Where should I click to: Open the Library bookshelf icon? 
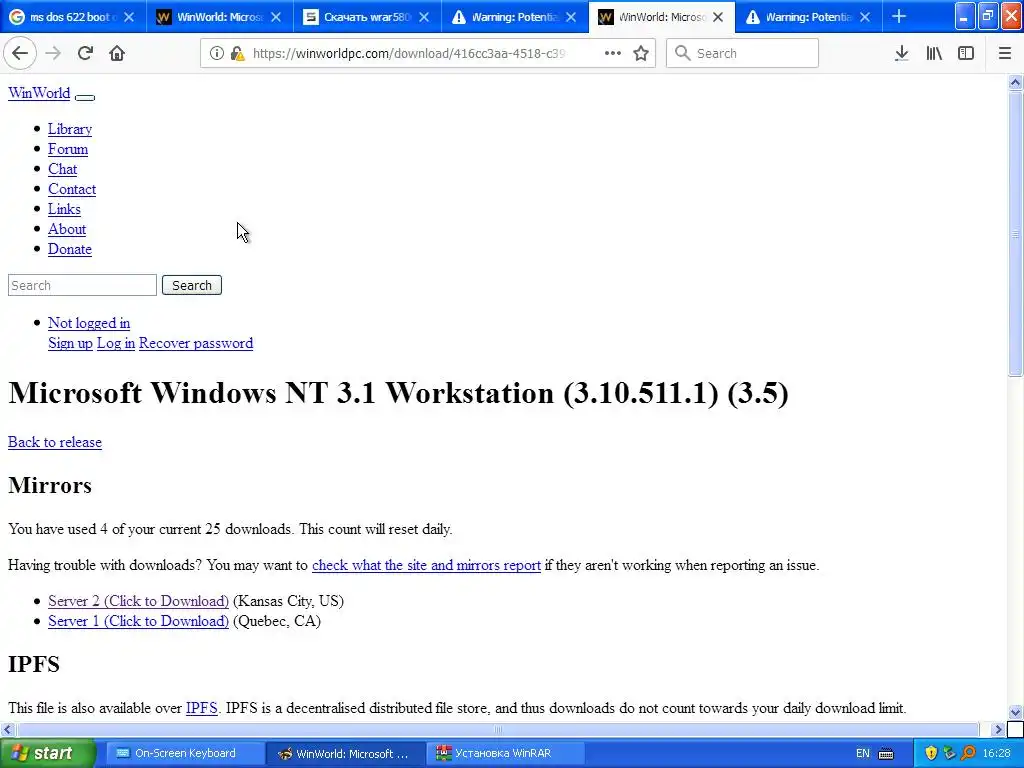point(934,54)
